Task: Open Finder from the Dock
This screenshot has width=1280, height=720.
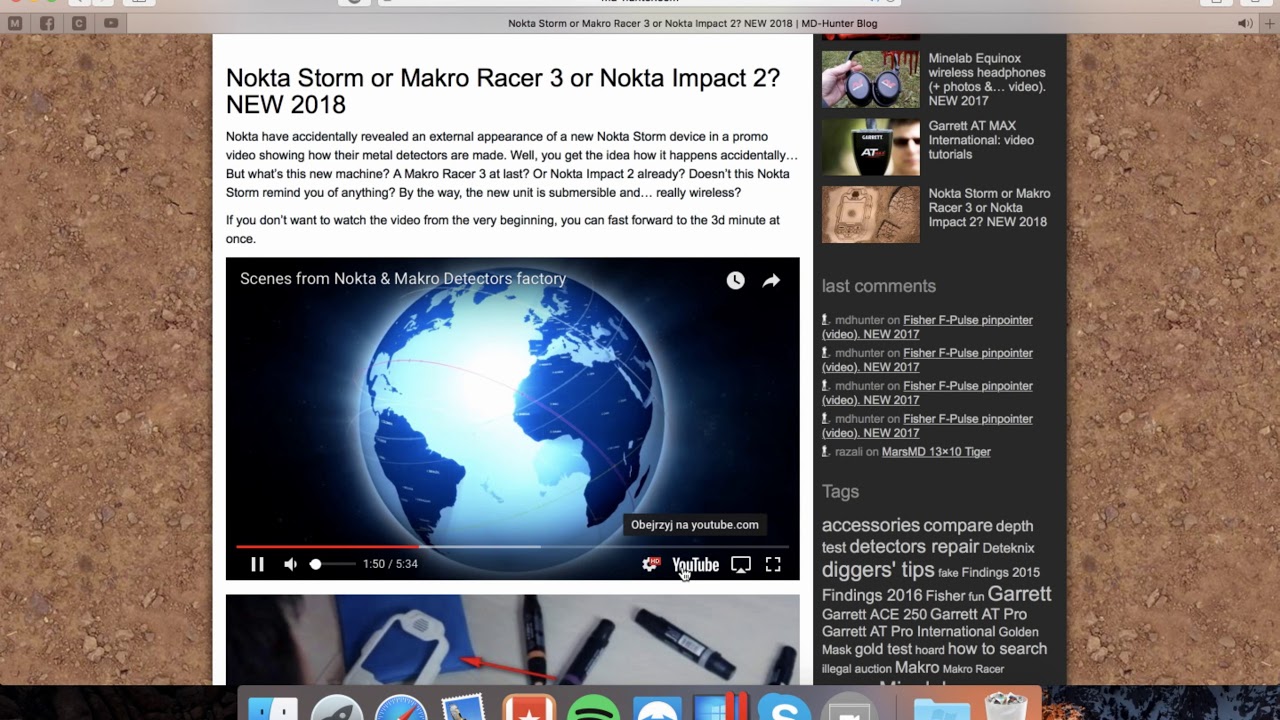Action: coord(273,708)
